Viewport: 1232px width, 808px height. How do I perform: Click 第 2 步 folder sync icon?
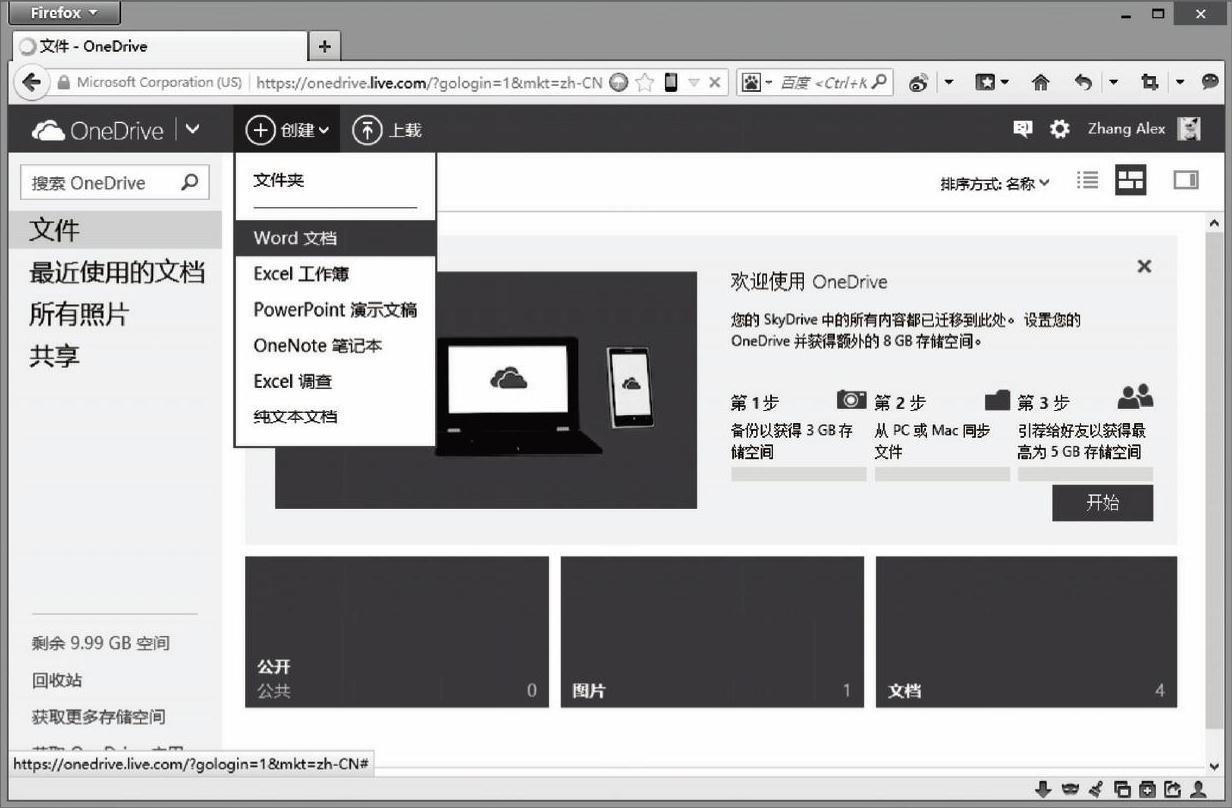click(x=997, y=400)
